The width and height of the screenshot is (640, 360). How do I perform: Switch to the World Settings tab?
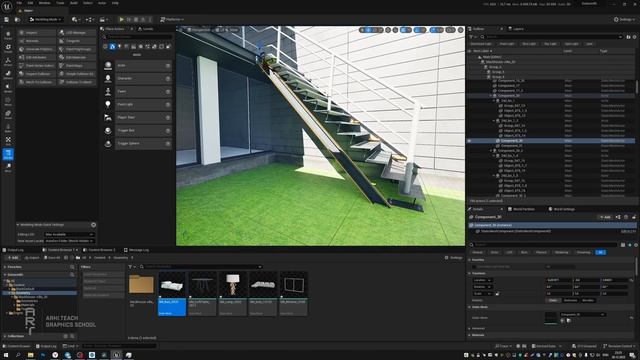click(x=562, y=209)
